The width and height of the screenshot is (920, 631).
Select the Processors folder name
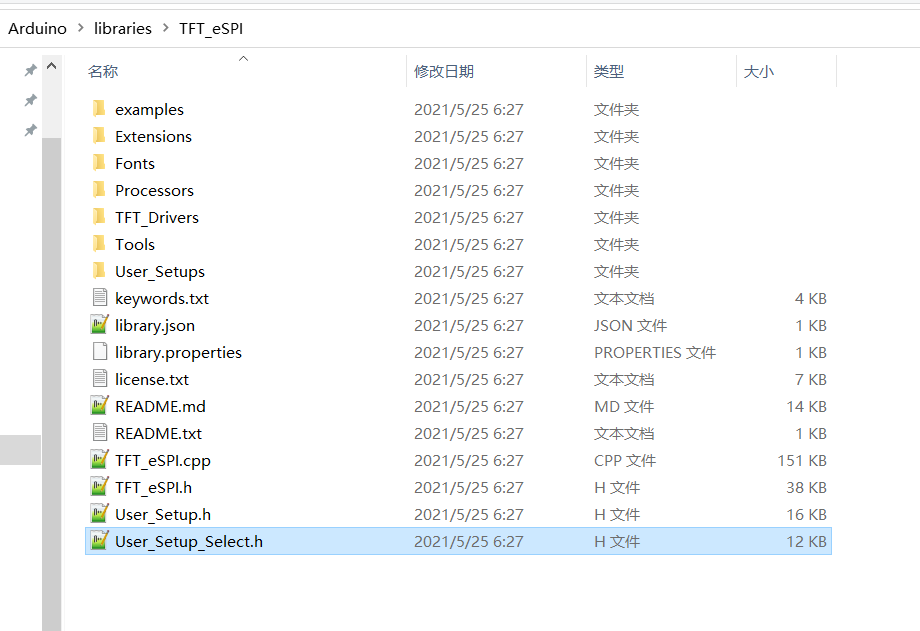(x=154, y=190)
